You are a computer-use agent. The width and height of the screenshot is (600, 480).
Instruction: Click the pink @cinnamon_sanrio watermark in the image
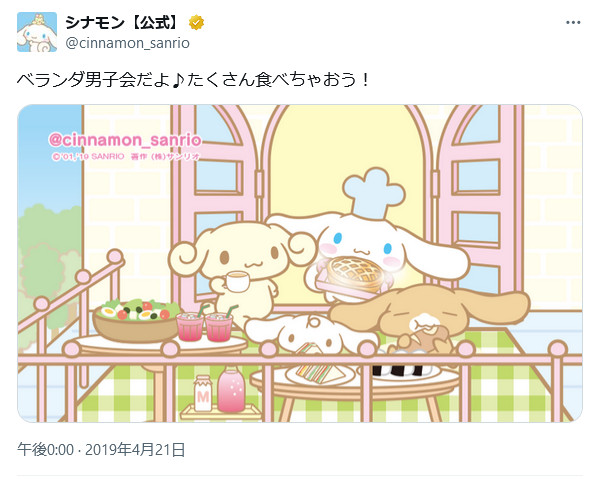point(125,140)
